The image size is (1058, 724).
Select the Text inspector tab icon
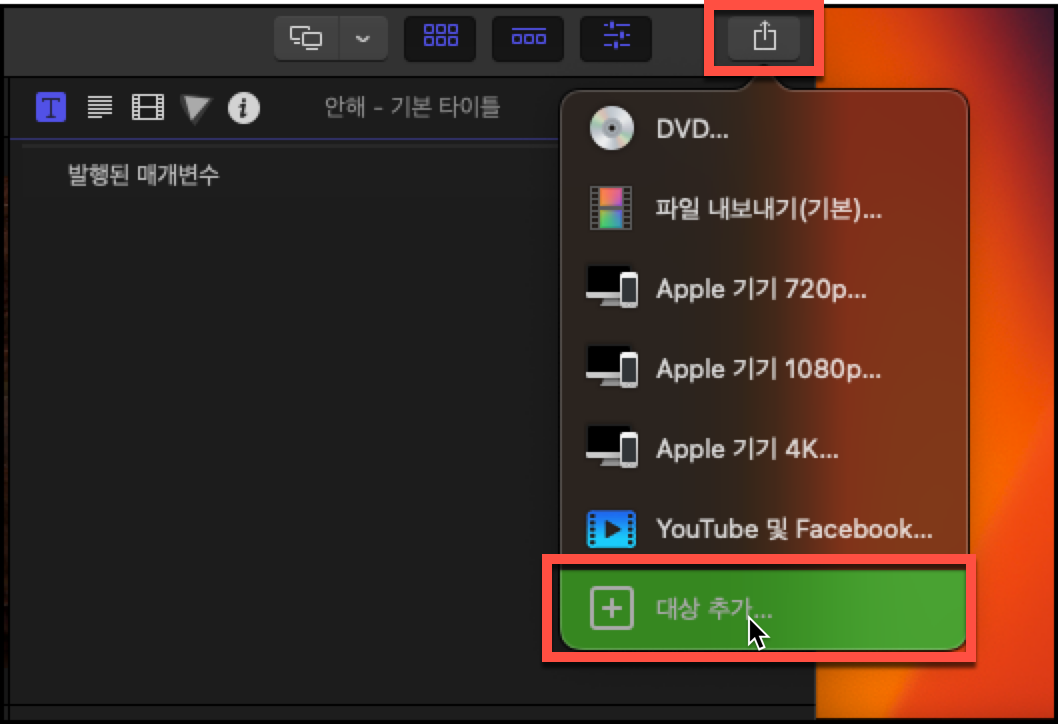pyautogui.click(x=50, y=107)
